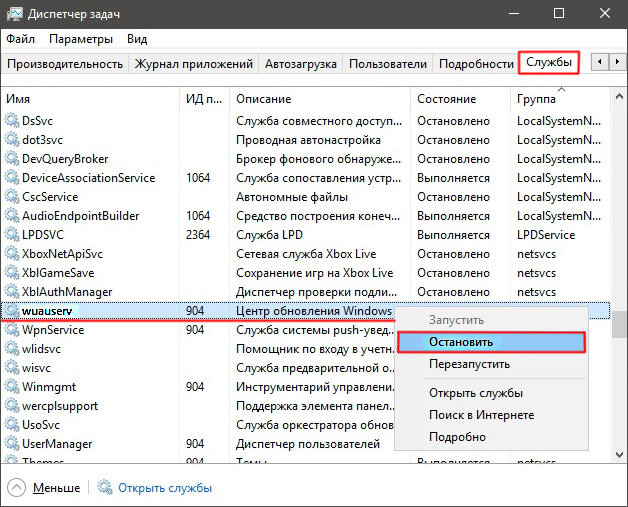The height and width of the screenshot is (507, 628).
Task: Click the wlidsvc gear icon
Action: coord(12,348)
